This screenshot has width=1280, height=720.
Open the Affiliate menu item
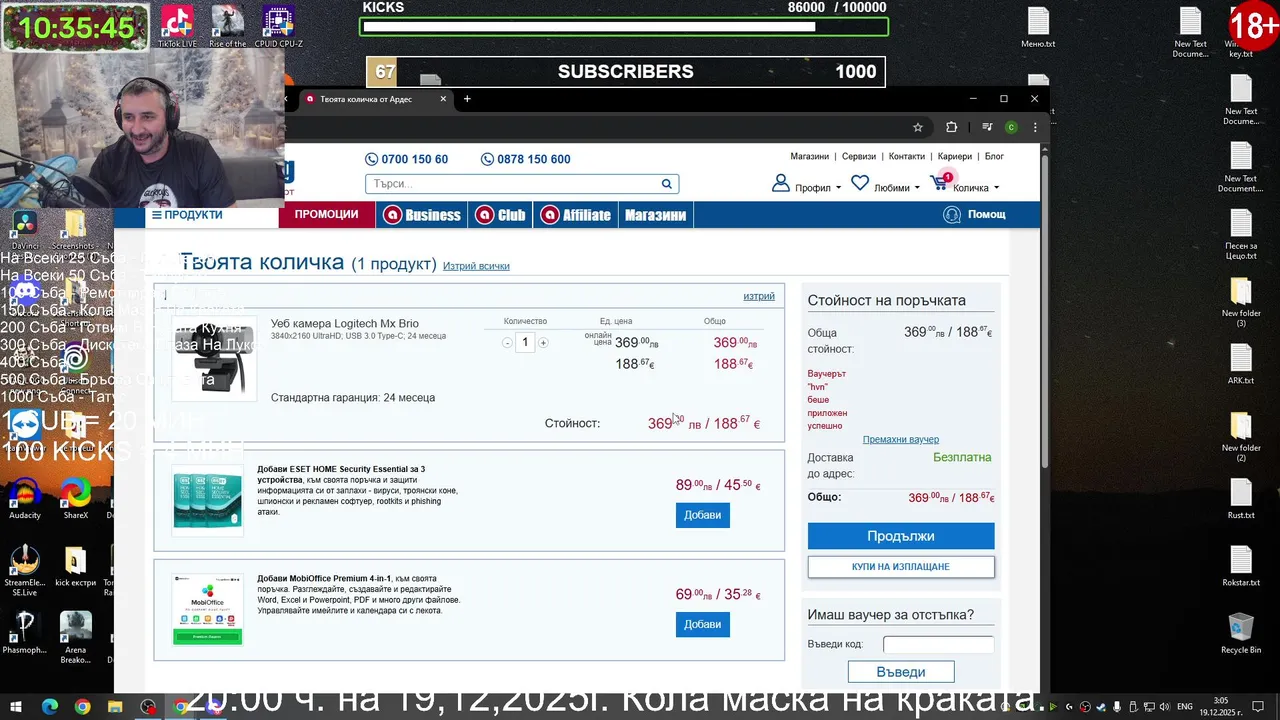575,215
